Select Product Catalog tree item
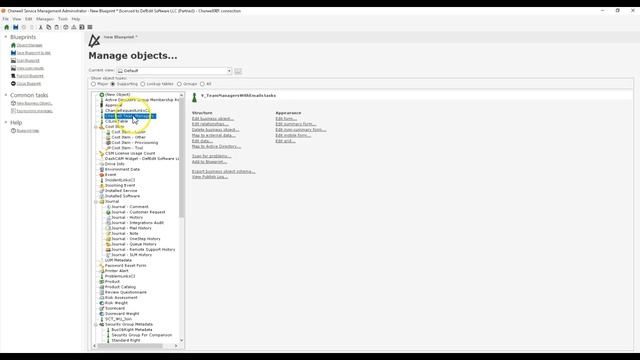This screenshot has width=640, height=360. [x=120, y=287]
